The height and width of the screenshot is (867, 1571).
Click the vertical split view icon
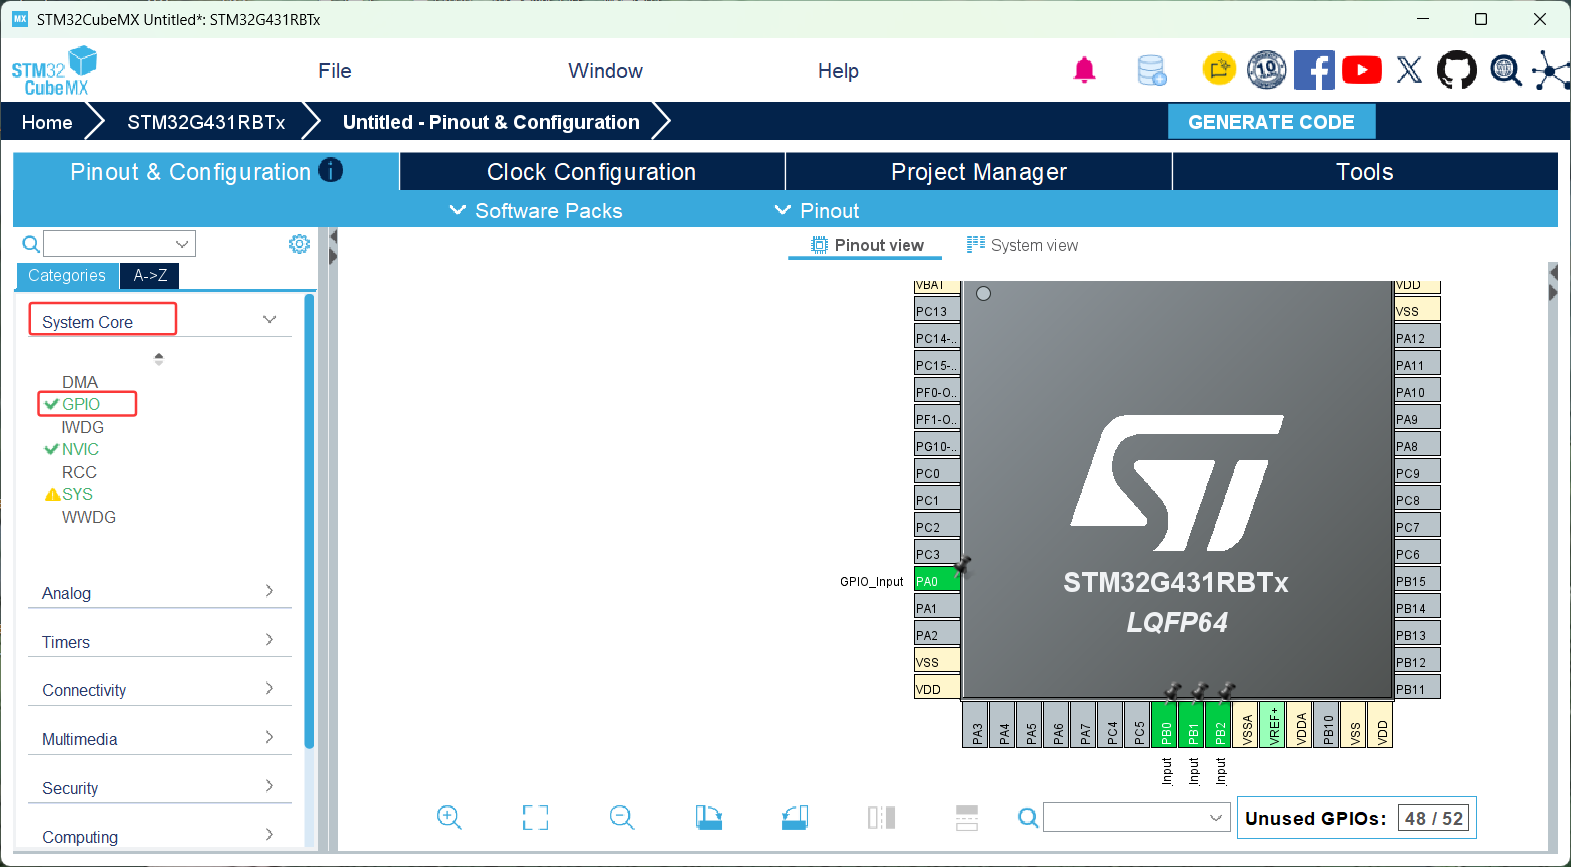point(881,818)
